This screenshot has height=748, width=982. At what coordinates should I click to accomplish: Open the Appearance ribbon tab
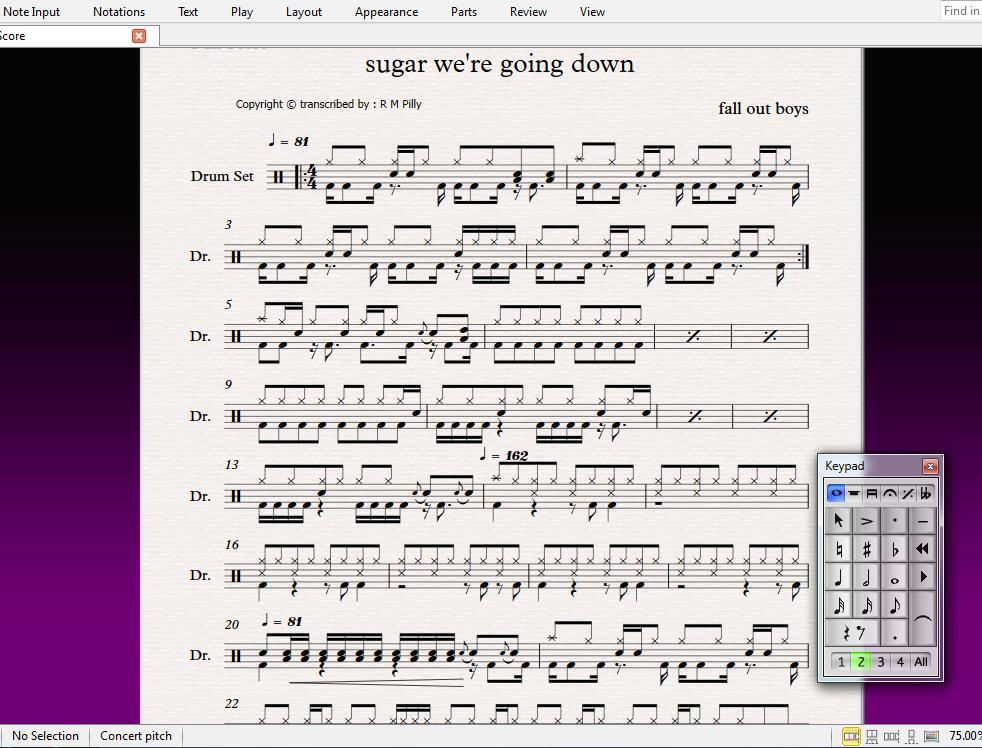[386, 11]
